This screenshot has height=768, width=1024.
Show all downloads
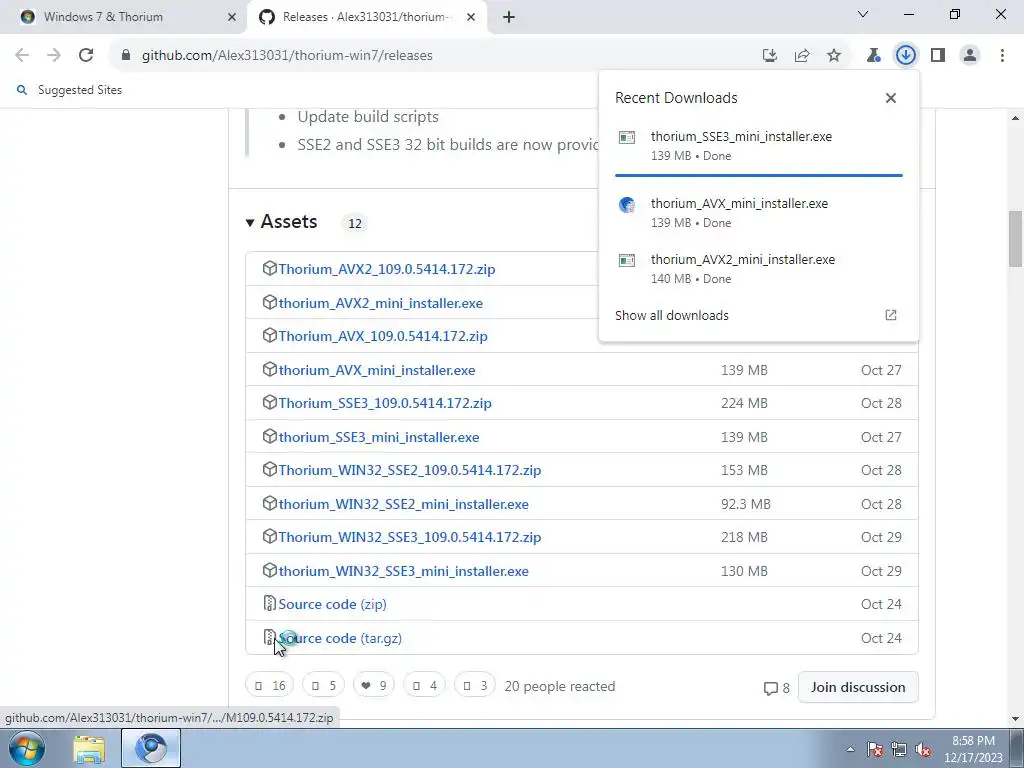pos(671,315)
